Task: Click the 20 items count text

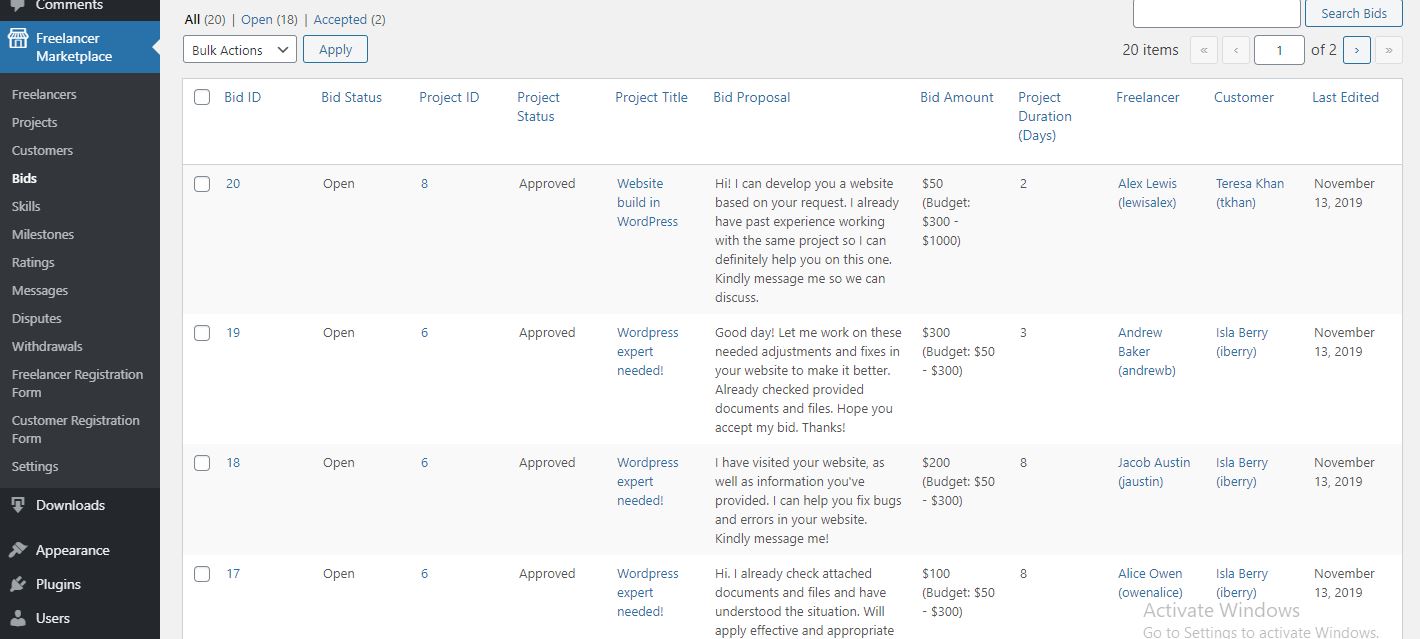Action: click(1150, 50)
